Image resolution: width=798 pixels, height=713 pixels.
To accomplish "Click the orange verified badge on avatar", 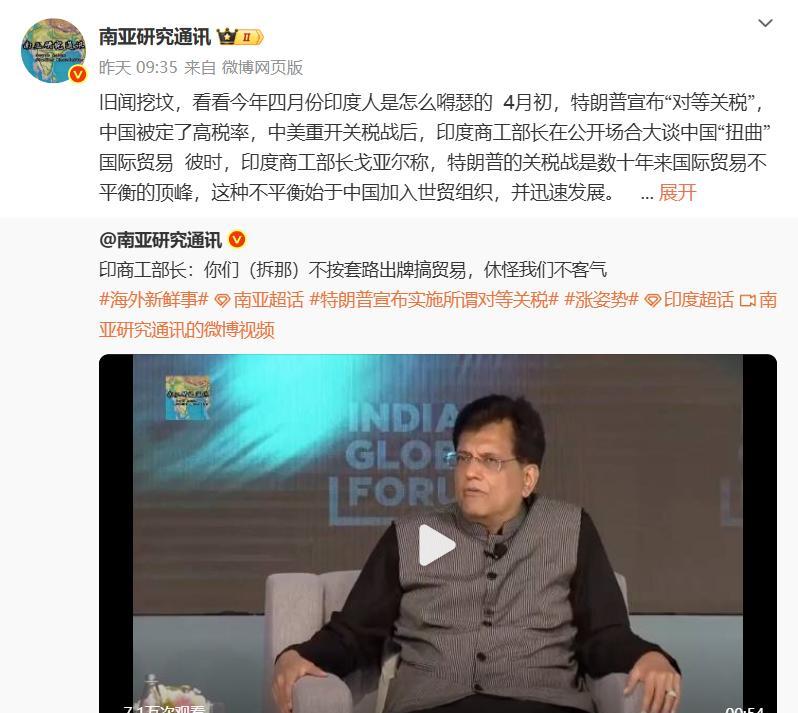I will tap(78, 75).
